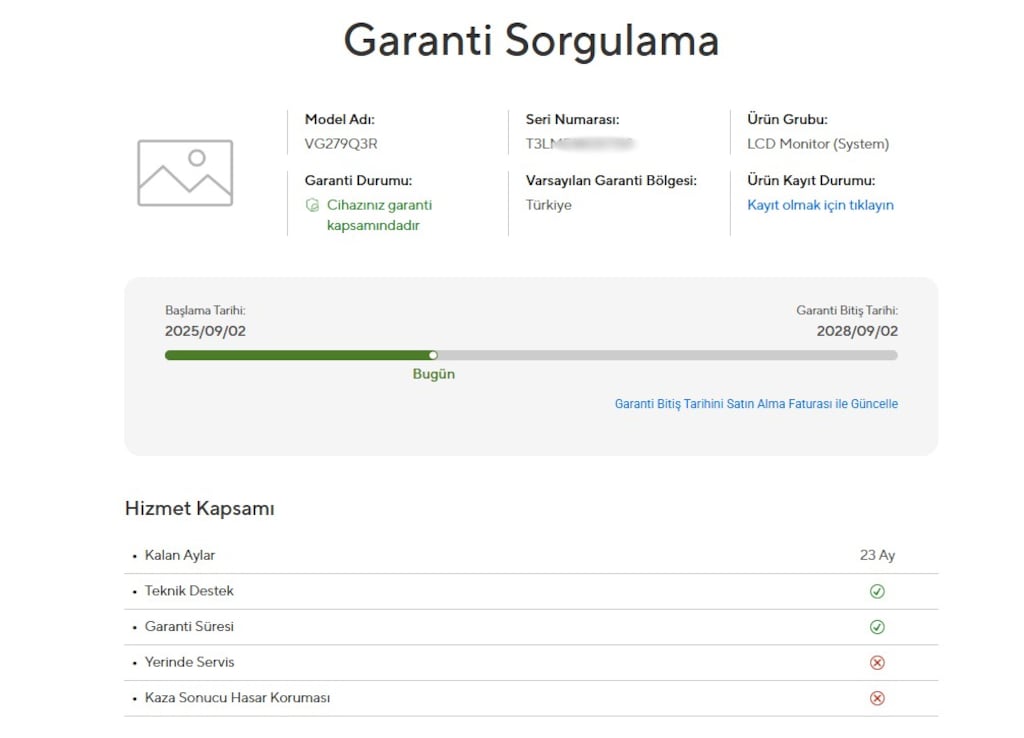
Task: Click the Bugün marker on warranty progress bar
Action: coord(433,355)
